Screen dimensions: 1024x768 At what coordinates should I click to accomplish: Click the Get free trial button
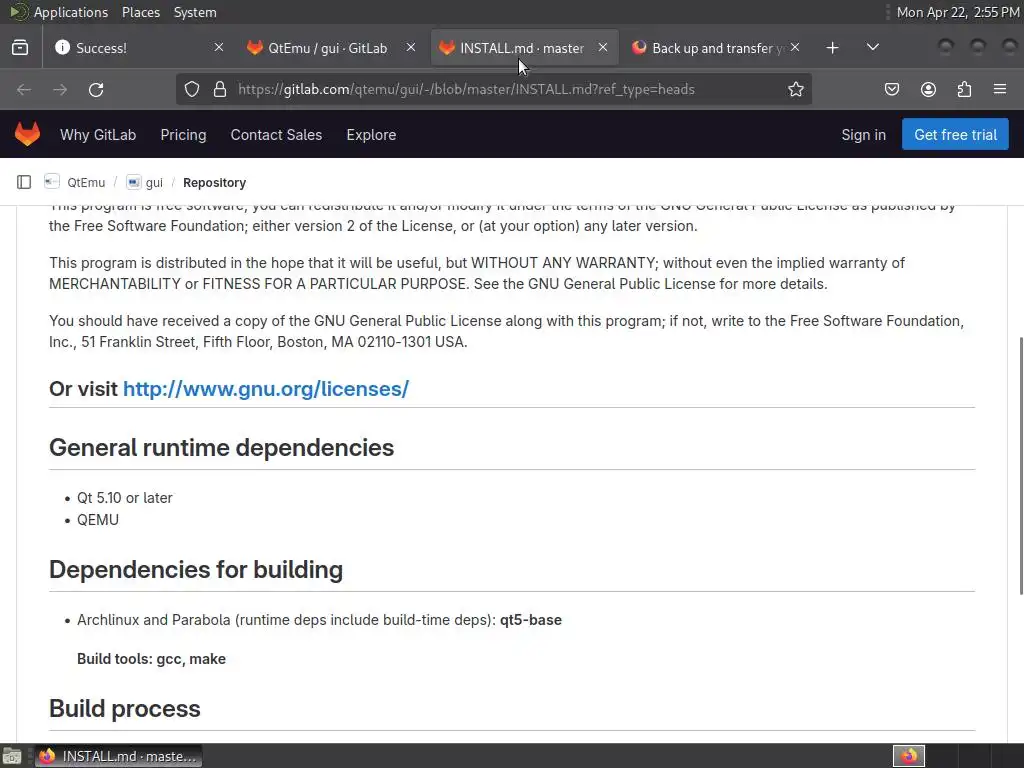[955, 134]
